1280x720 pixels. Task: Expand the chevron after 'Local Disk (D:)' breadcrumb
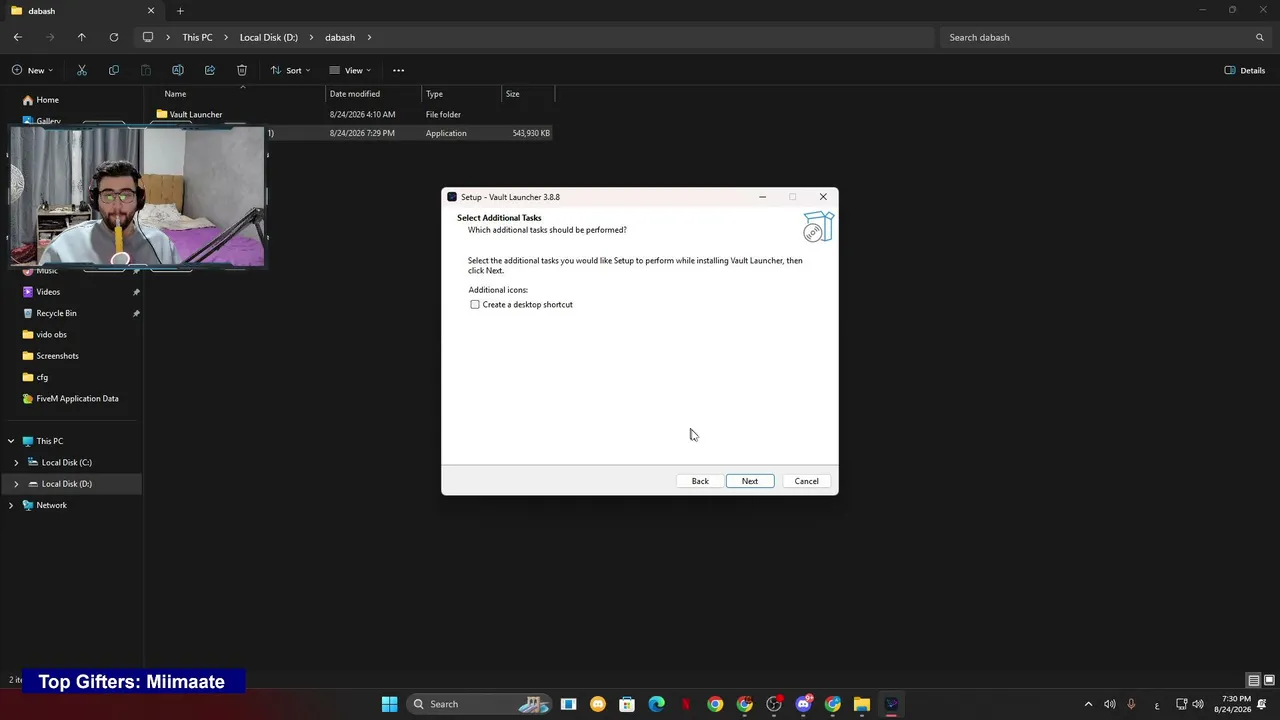(x=312, y=37)
